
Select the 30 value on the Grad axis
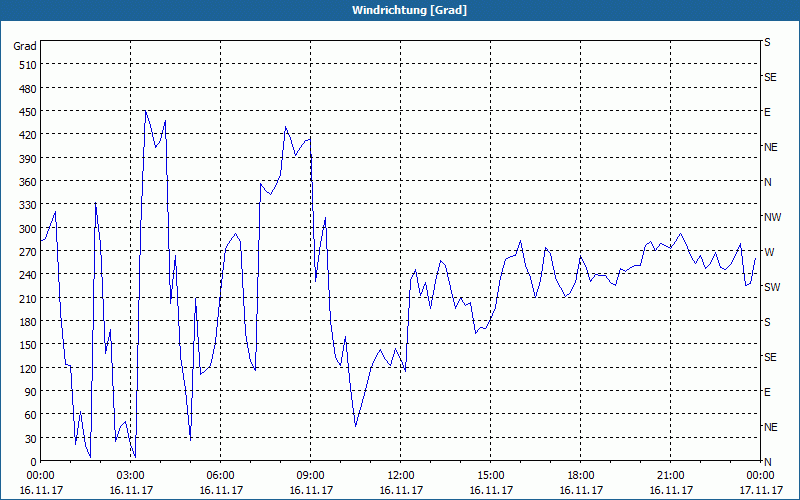[x=31, y=438]
